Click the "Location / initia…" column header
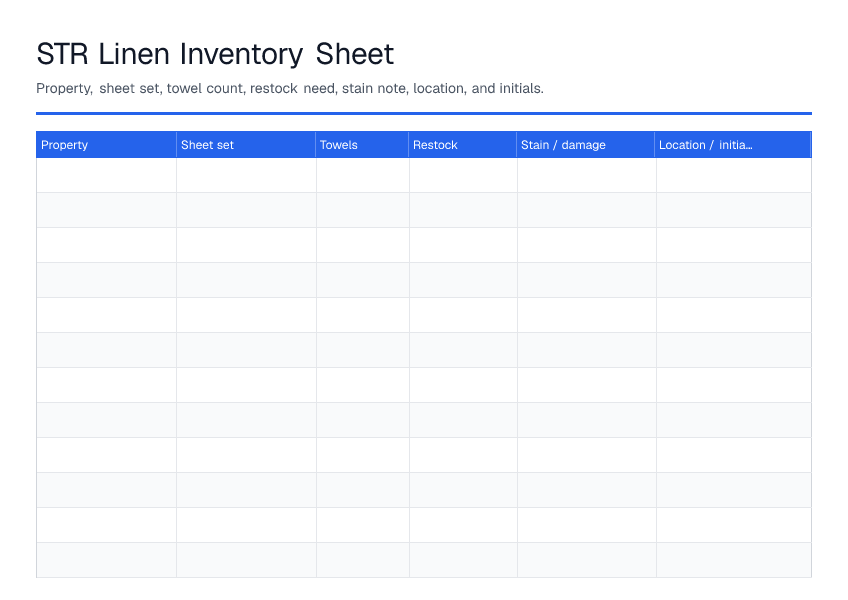The height and width of the screenshot is (600, 848). tap(733, 145)
